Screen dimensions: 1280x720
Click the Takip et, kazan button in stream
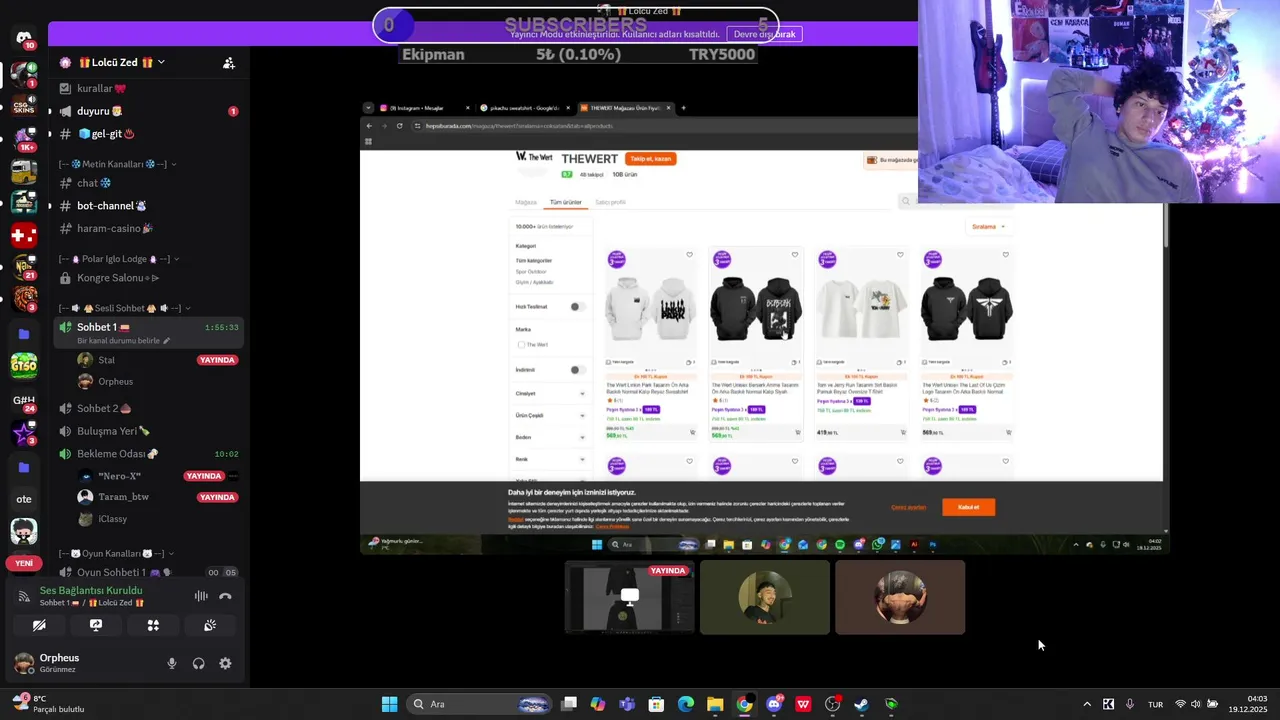651,159
